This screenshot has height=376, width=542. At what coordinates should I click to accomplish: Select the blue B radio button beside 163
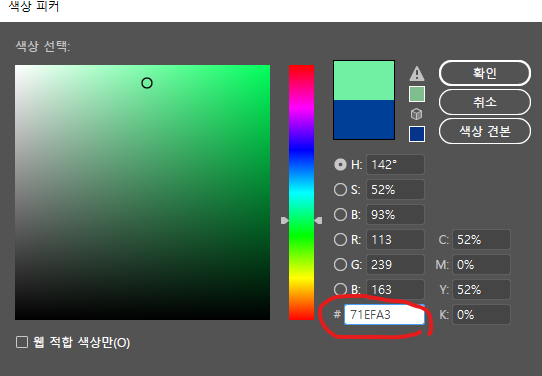[x=340, y=289]
